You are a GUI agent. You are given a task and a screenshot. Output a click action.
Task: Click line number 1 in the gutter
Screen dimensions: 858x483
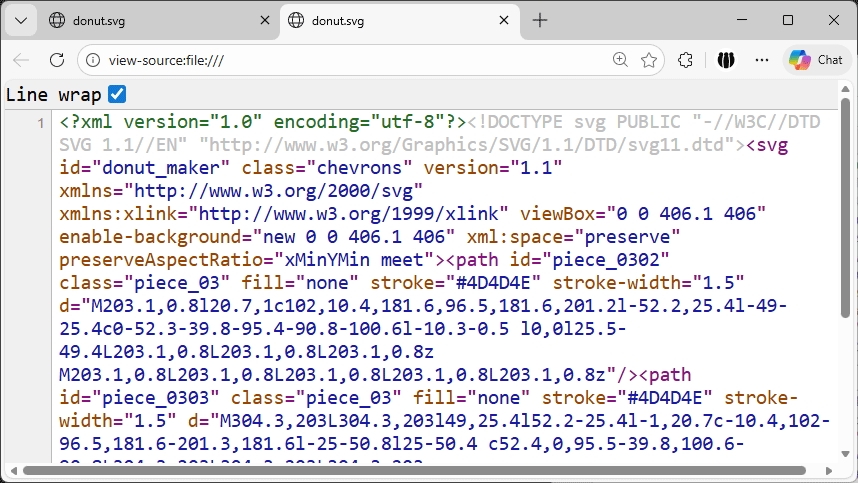tap(40, 123)
